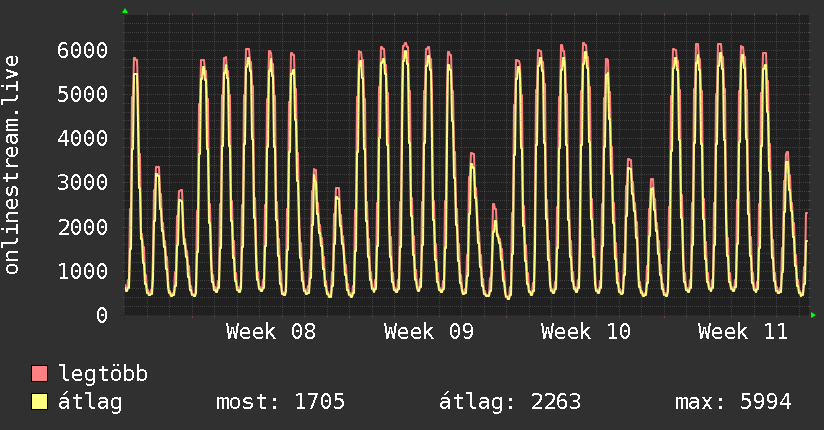
Task: Select the átlag legend label beside yellow swatch
Action: tap(91, 402)
